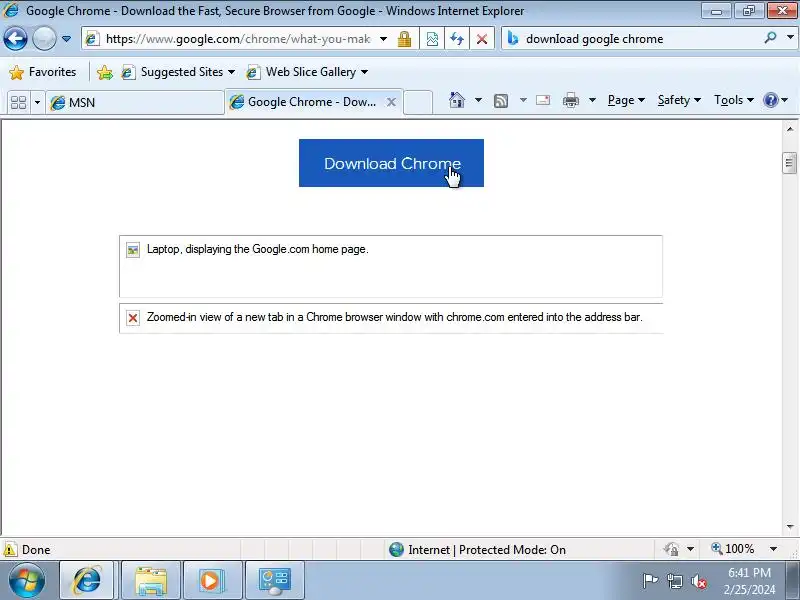Image resolution: width=800 pixels, height=600 pixels.
Task: Click the address bar URL field
Action: [237, 39]
